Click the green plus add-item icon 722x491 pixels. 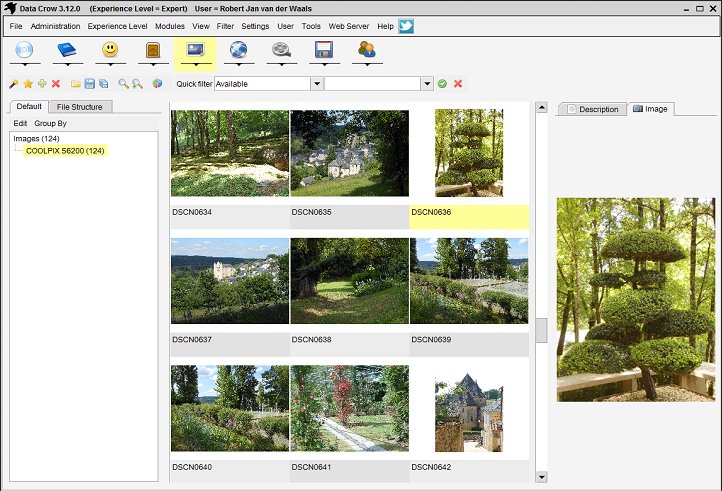42,83
